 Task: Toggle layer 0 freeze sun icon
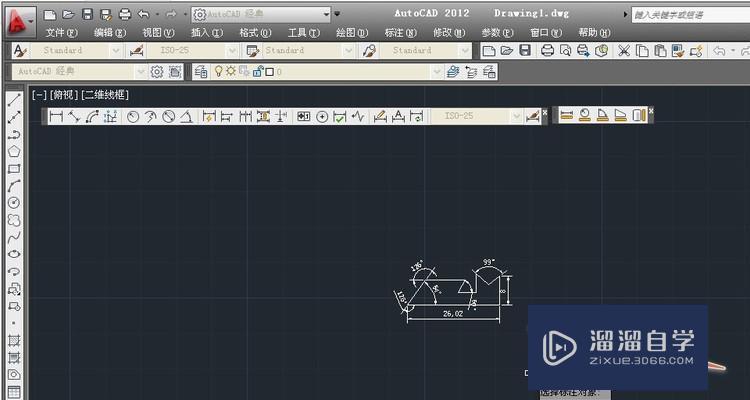[x=231, y=71]
